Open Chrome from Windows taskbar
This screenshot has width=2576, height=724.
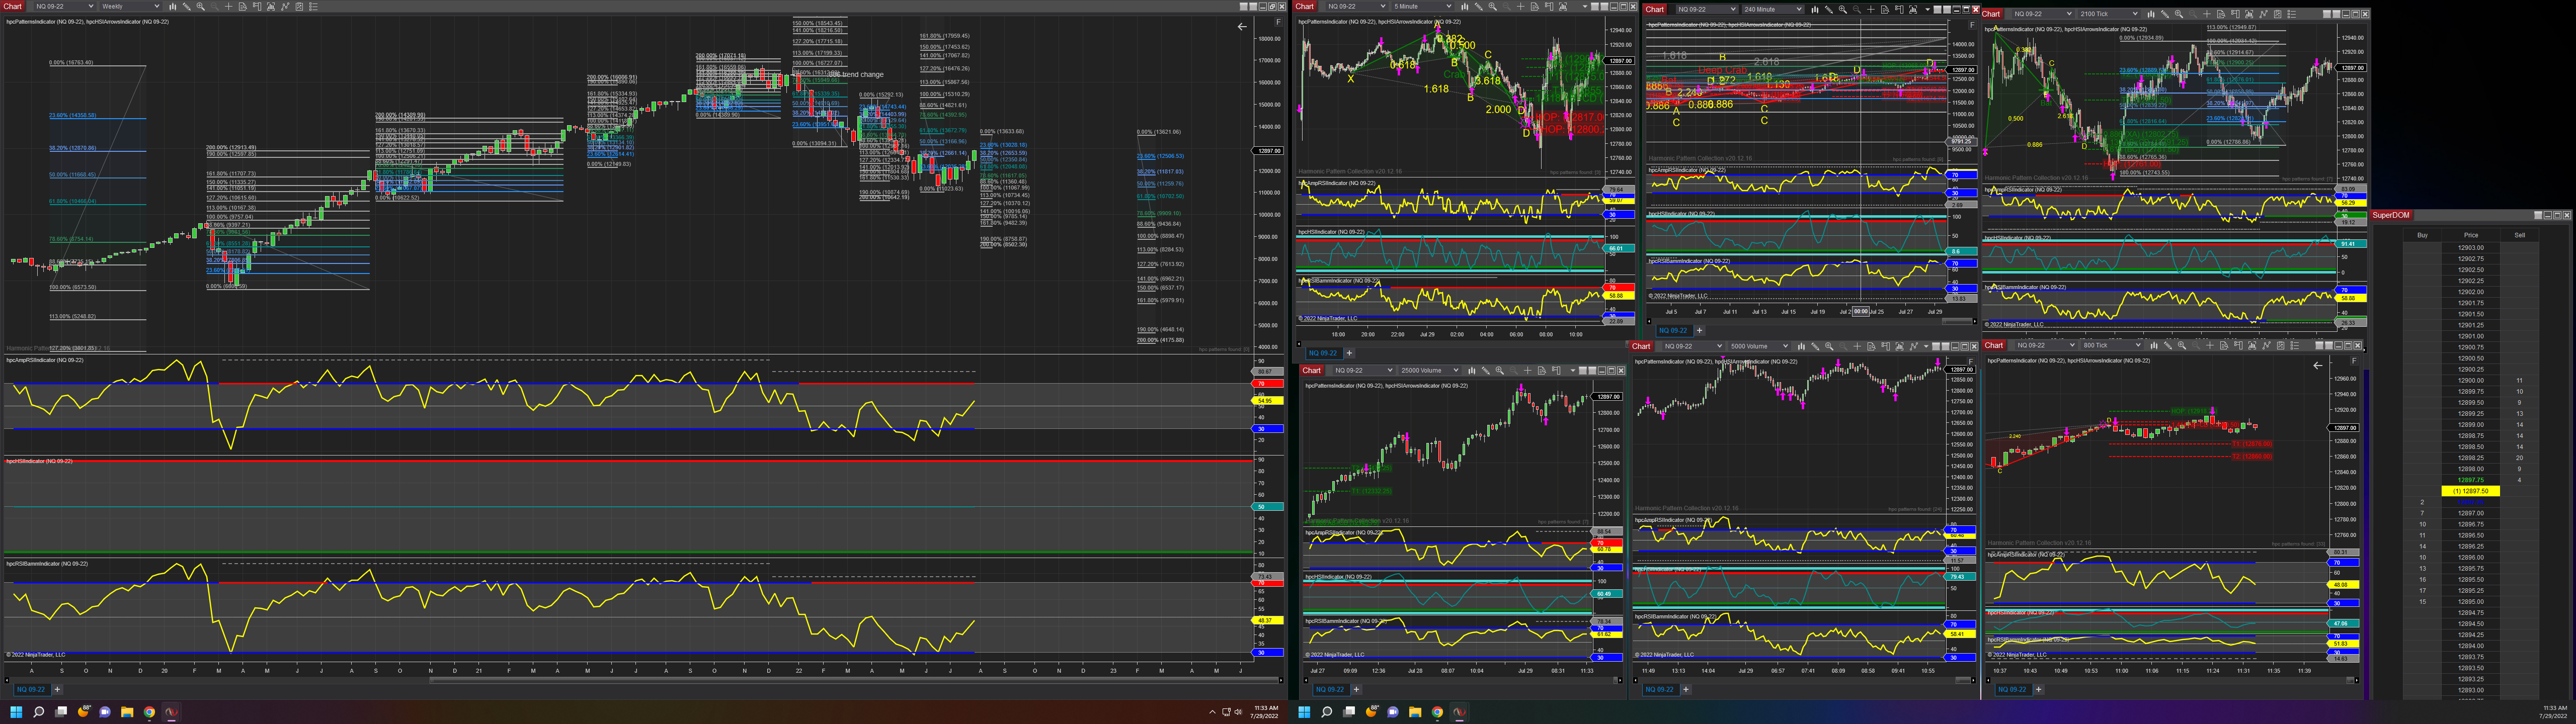149,712
